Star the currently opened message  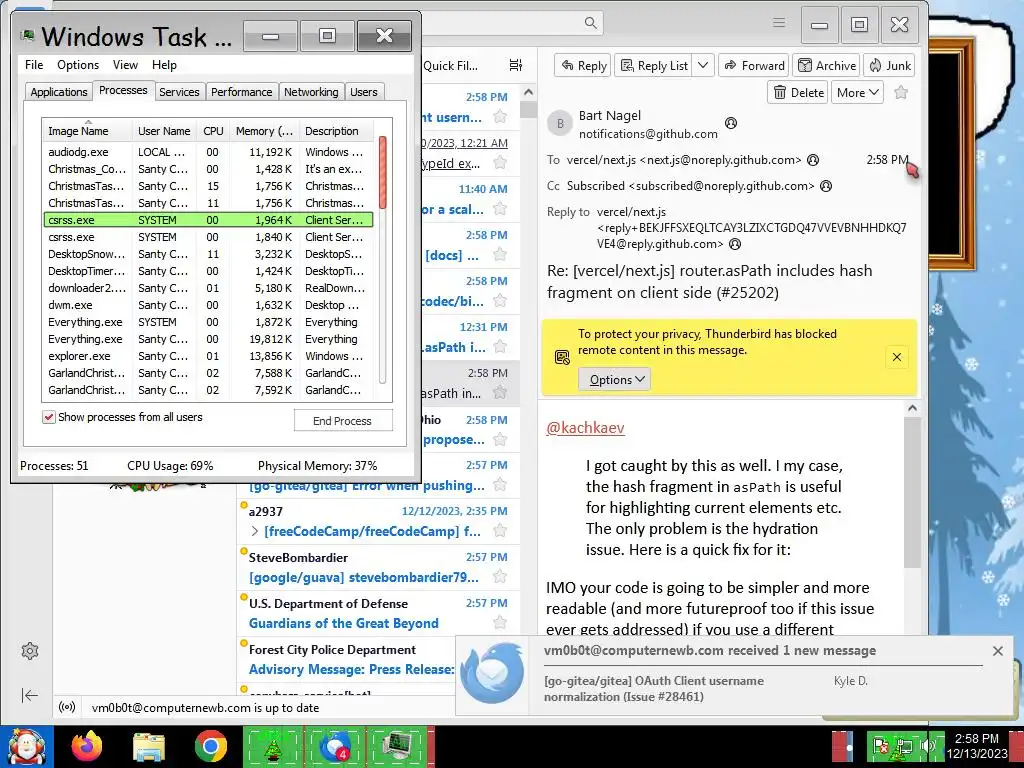coord(901,92)
